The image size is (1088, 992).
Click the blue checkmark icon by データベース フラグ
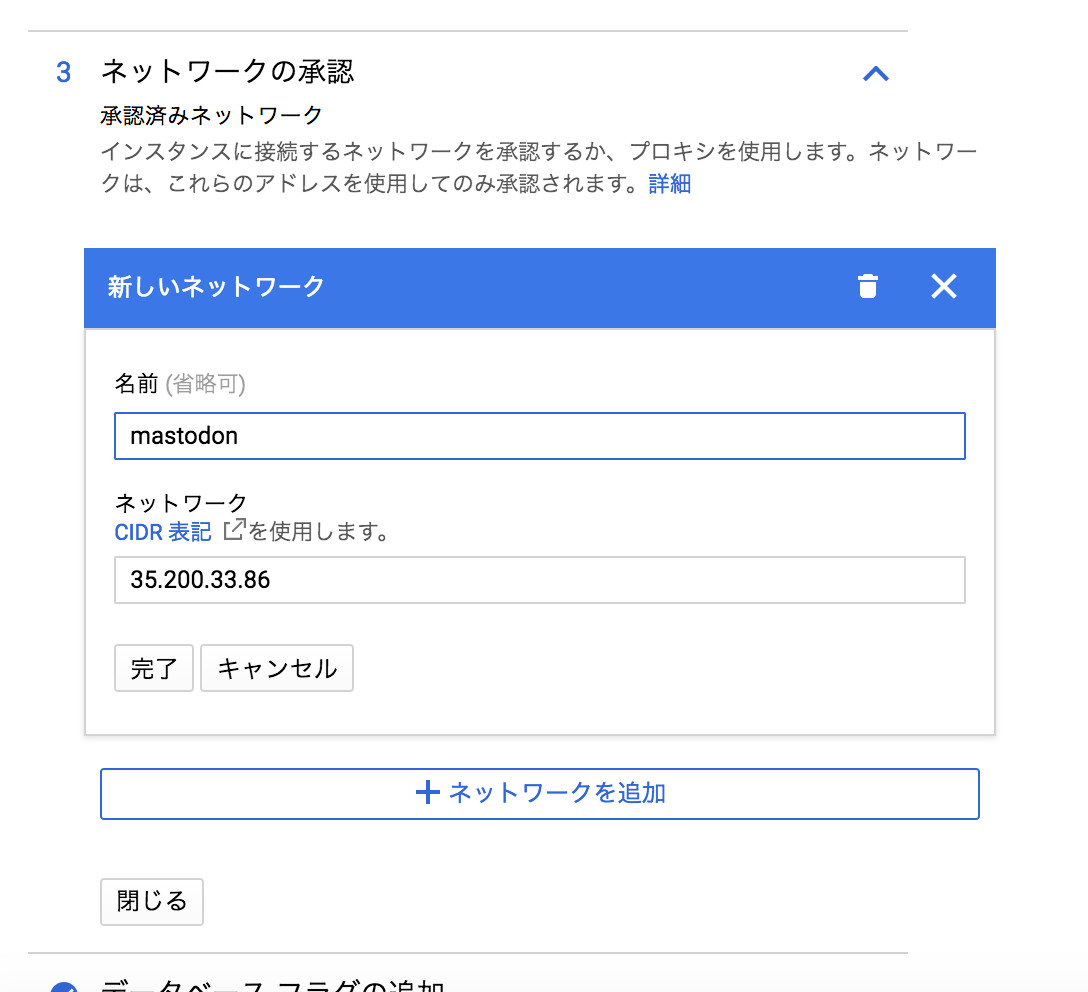[63, 986]
